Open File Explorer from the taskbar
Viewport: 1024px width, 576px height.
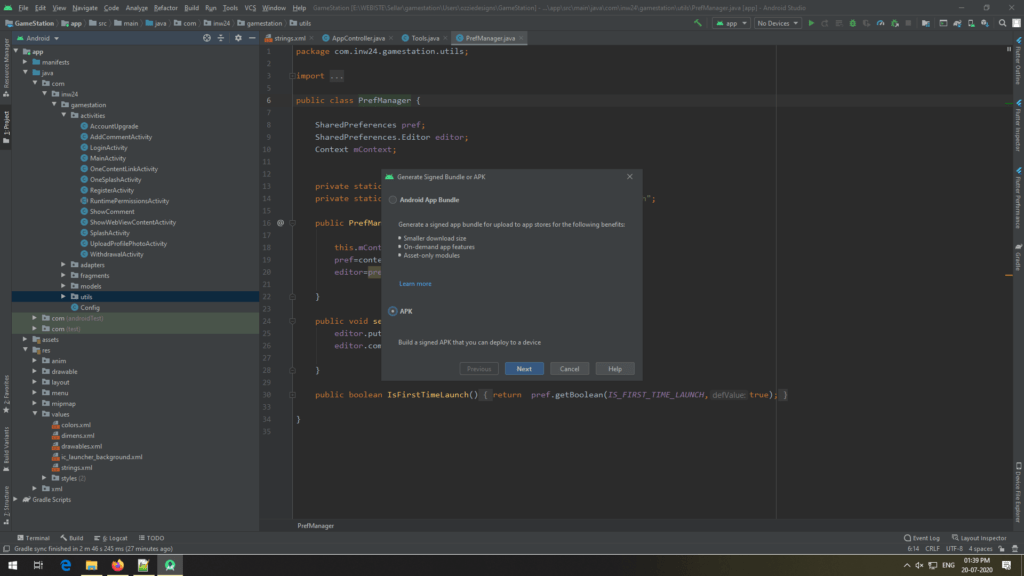(x=91, y=566)
